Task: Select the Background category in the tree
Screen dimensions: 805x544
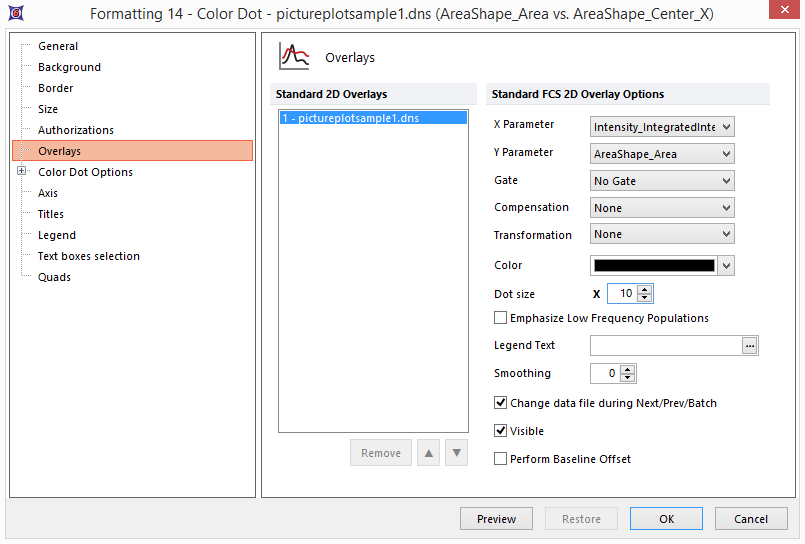Action: (x=69, y=67)
